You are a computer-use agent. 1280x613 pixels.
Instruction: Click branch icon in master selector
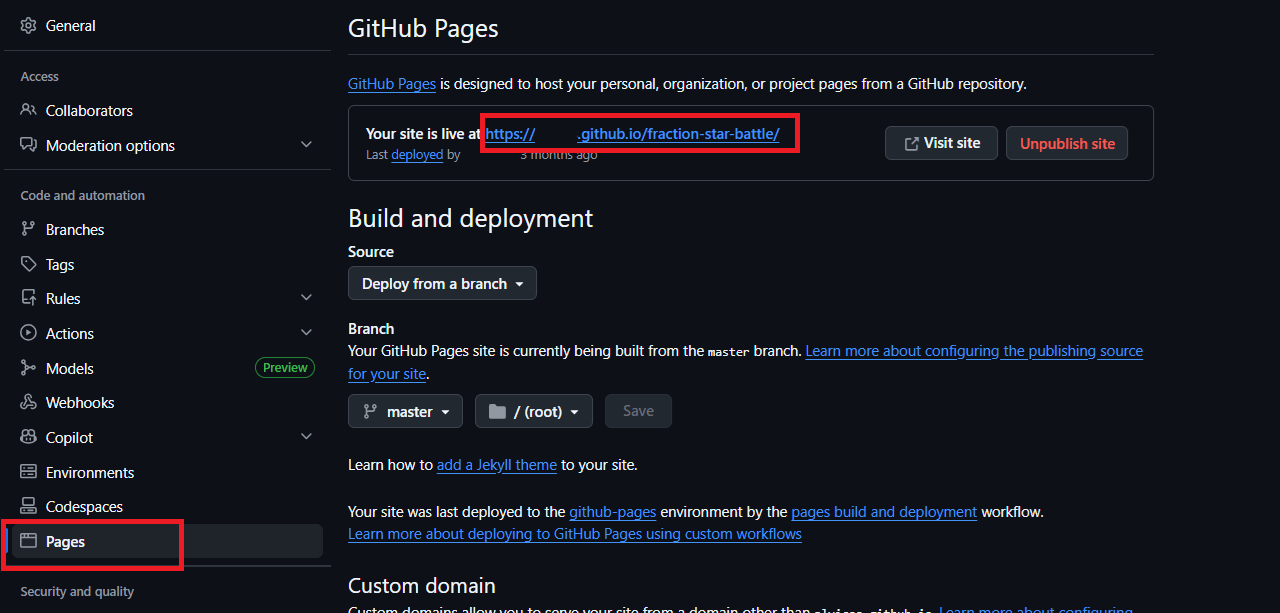tap(370, 411)
